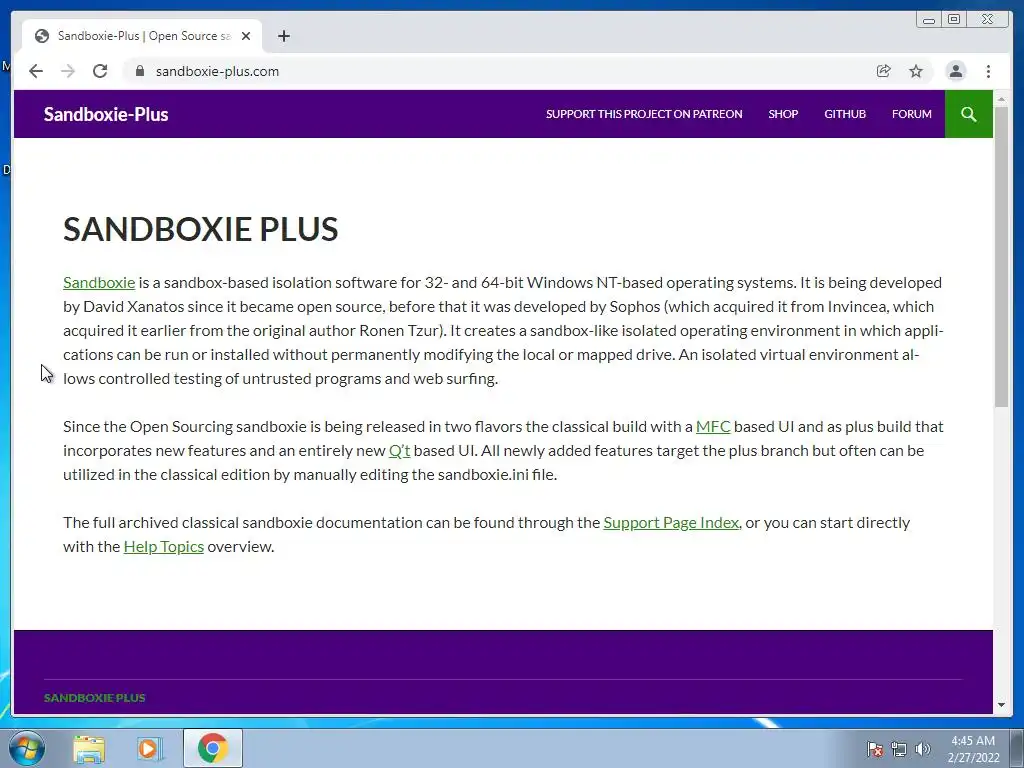1024x768 pixels.
Task: Click the SANDBOXIE PLUS footer link
Action: tap(95, 697)
